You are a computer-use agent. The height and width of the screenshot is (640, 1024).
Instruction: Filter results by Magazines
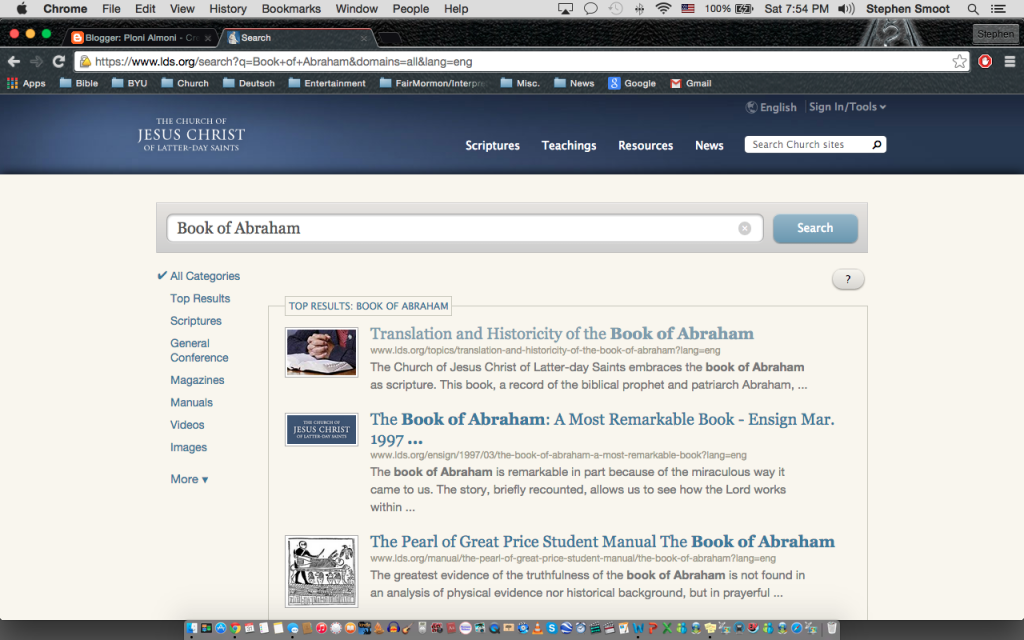coord(197,379)
